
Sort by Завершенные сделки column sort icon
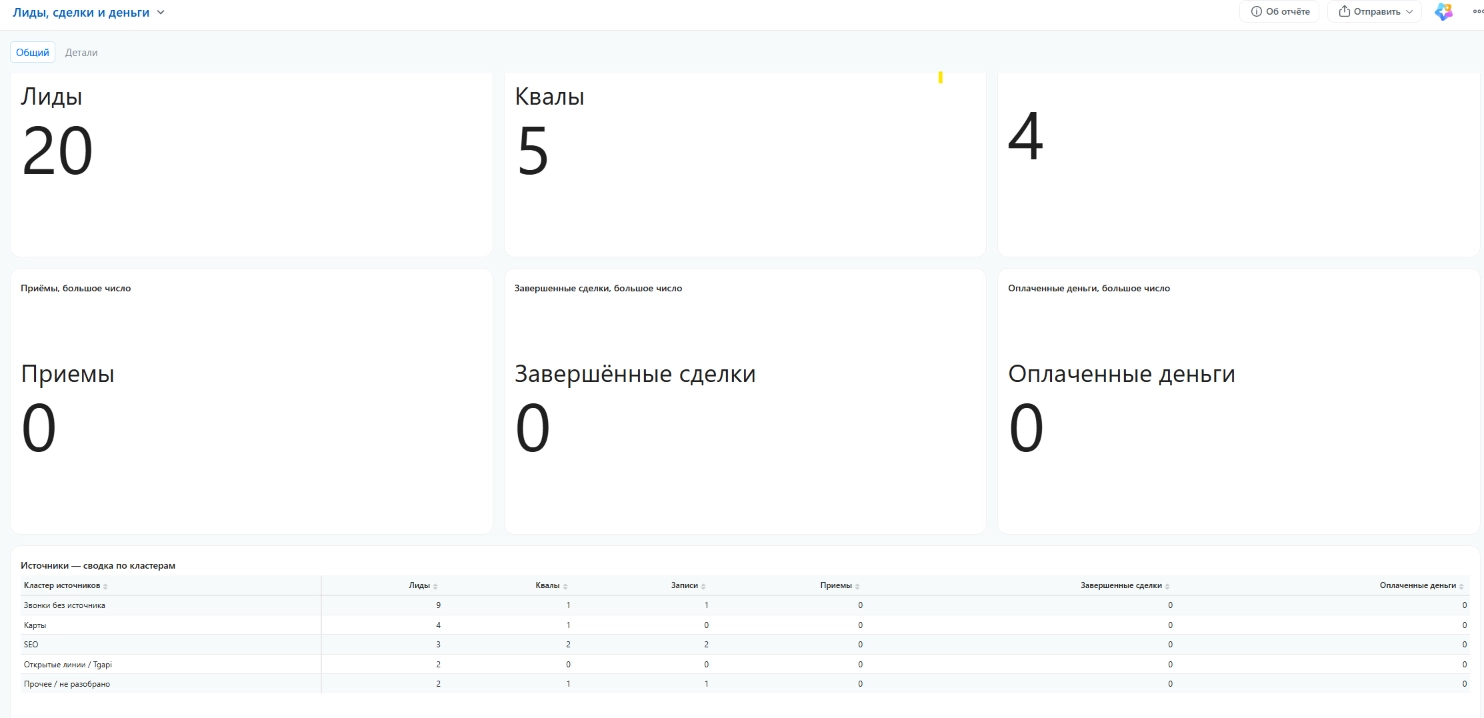coord(1167,586)
